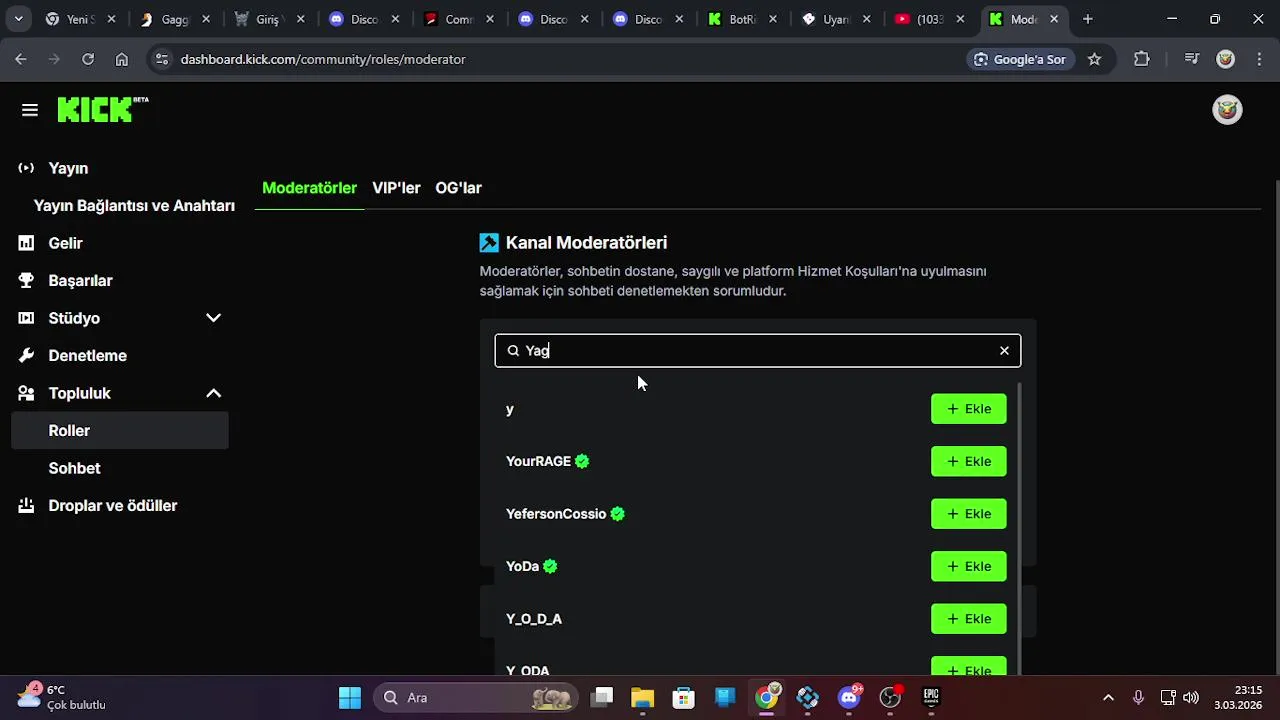The height and width of the screenshot is (720, 1280).
Task: Close the YouTube (1033) browser tab
Action: [x=960, y=19]
